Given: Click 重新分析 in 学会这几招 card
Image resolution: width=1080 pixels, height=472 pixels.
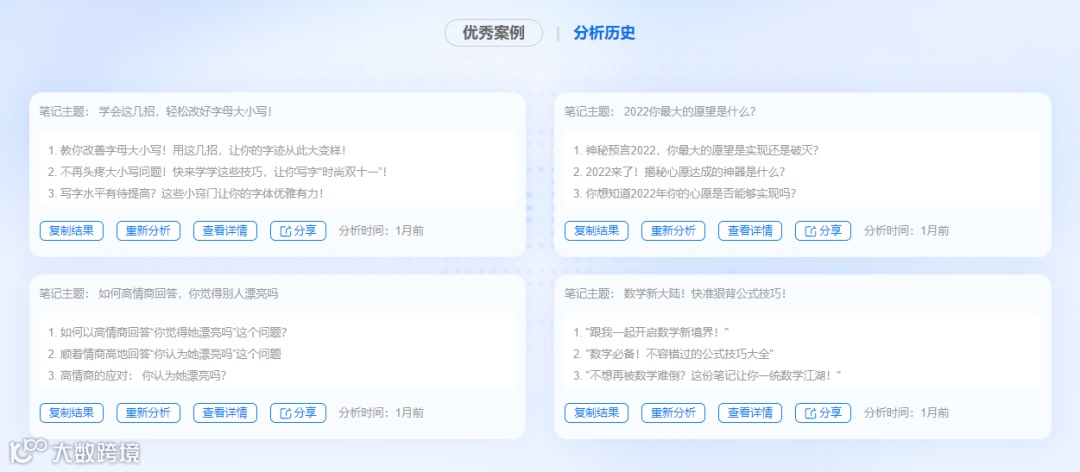Looking at the screenshot, I should click(x=148, y=231).
